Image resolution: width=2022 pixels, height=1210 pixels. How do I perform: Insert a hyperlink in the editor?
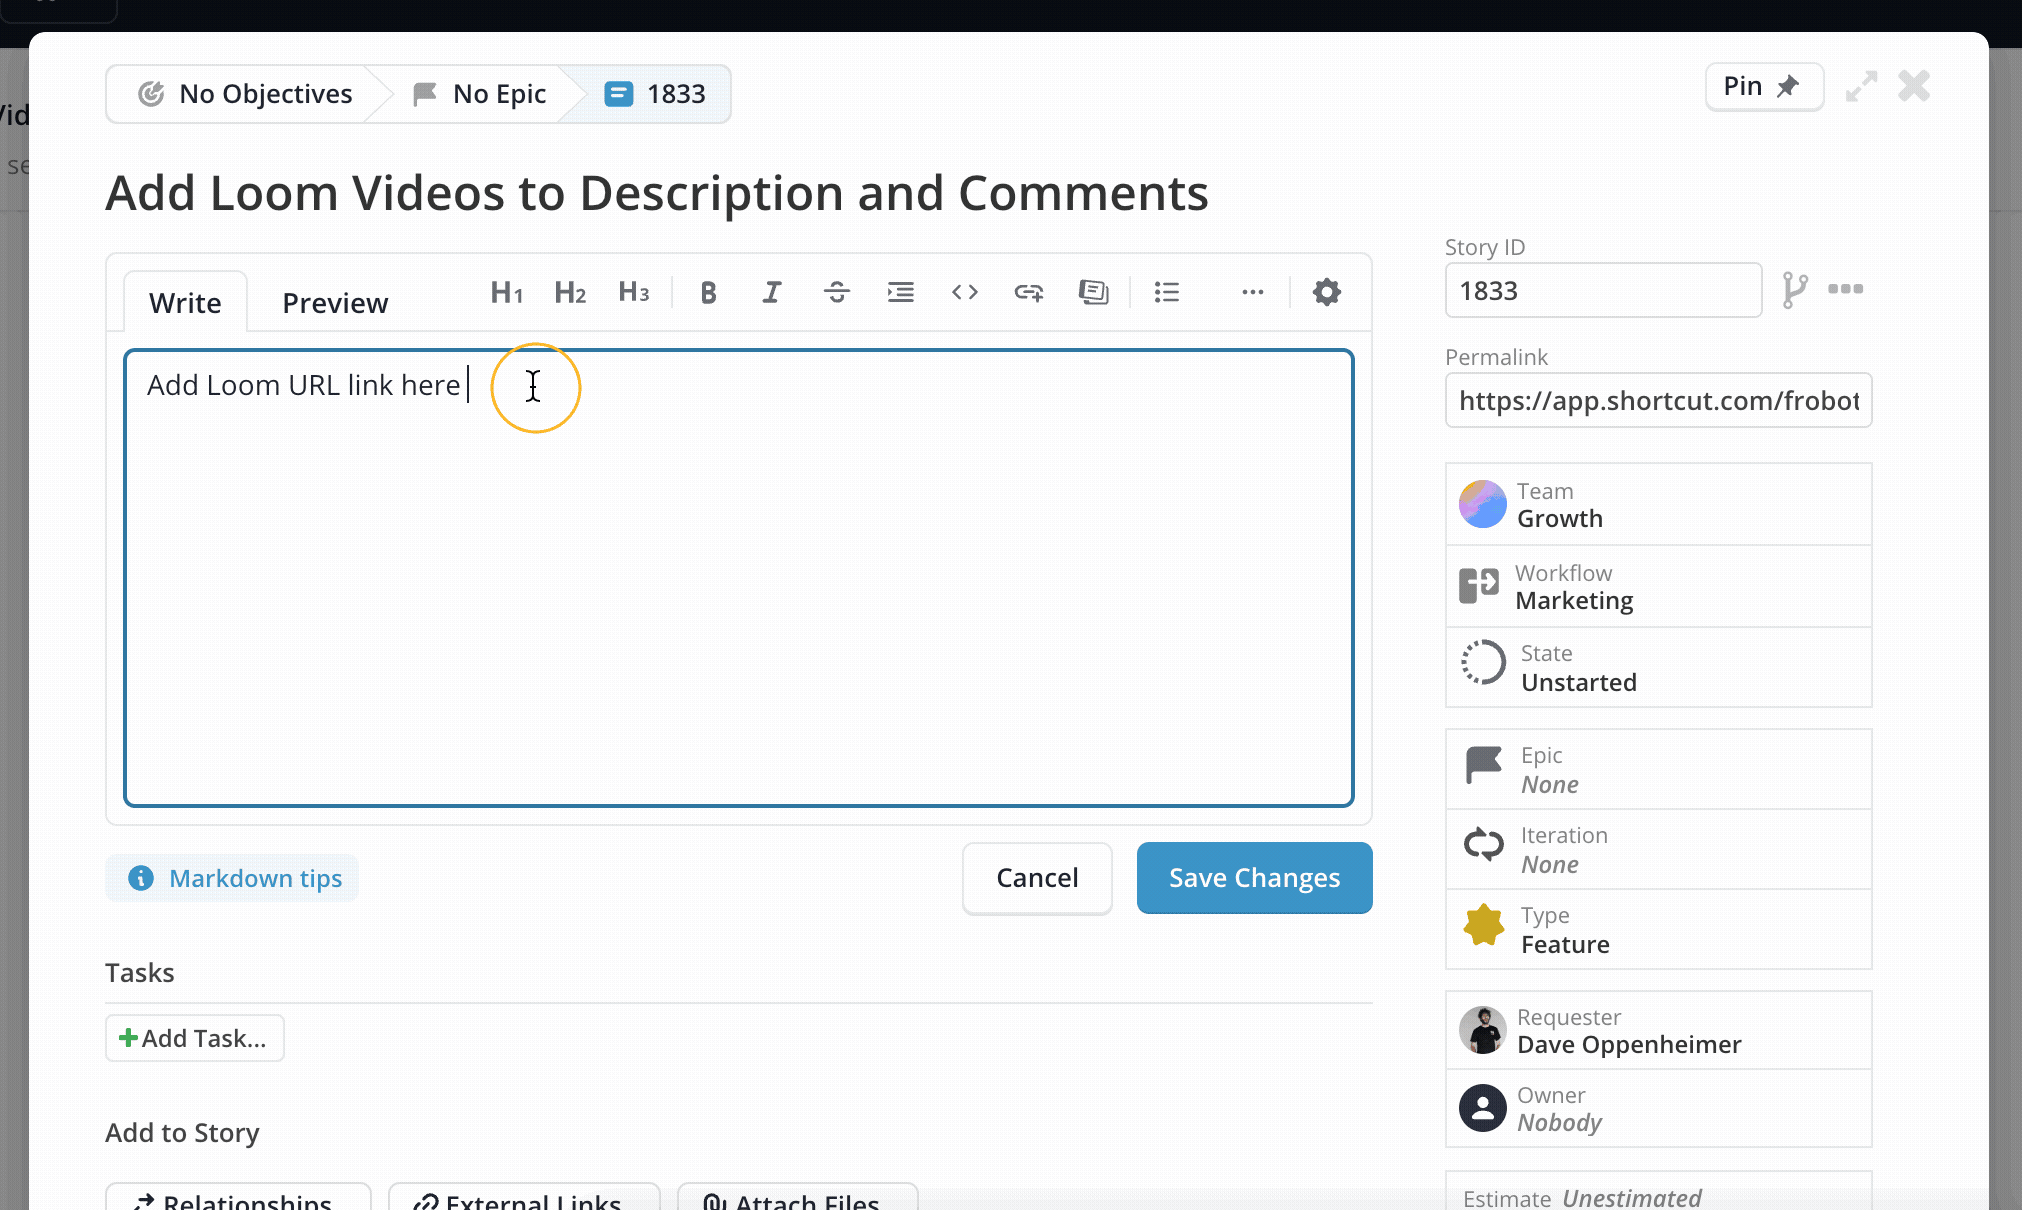click(1029, 292)
